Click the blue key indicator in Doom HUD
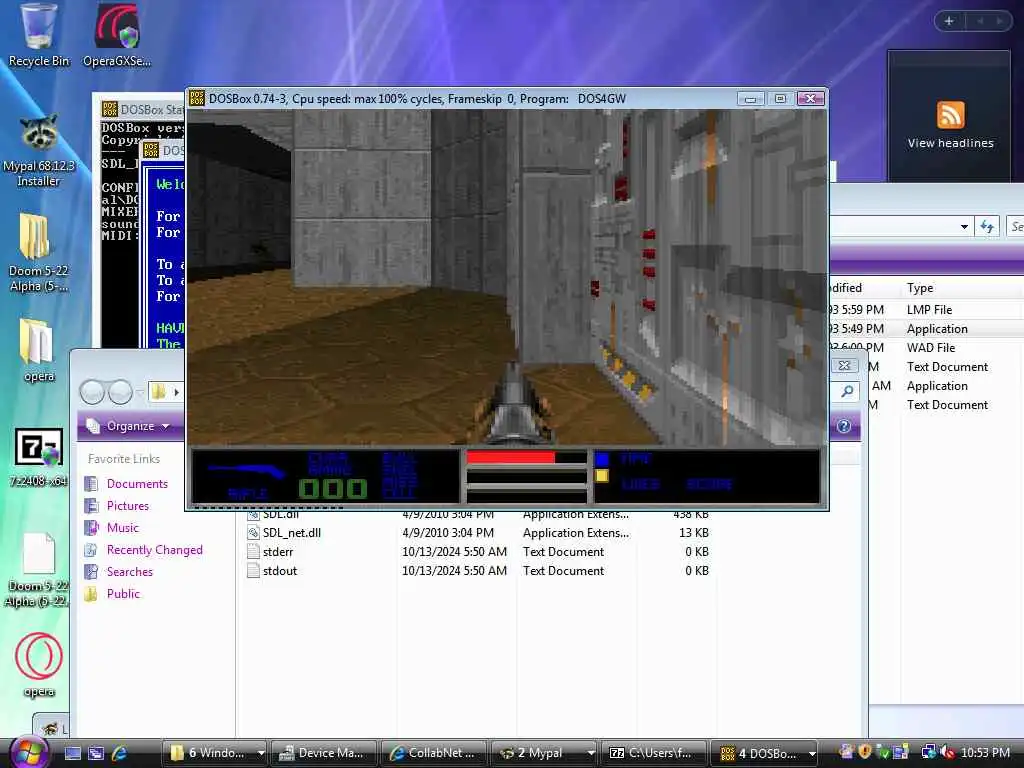The width and height of the screenshot is (1024, 768). (602, 458)
